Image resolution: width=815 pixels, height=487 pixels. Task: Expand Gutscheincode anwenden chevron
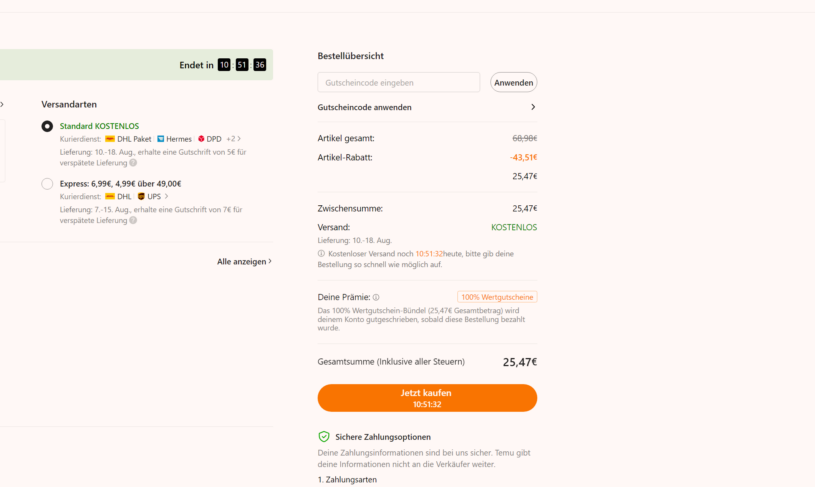(x=533, y=107)
